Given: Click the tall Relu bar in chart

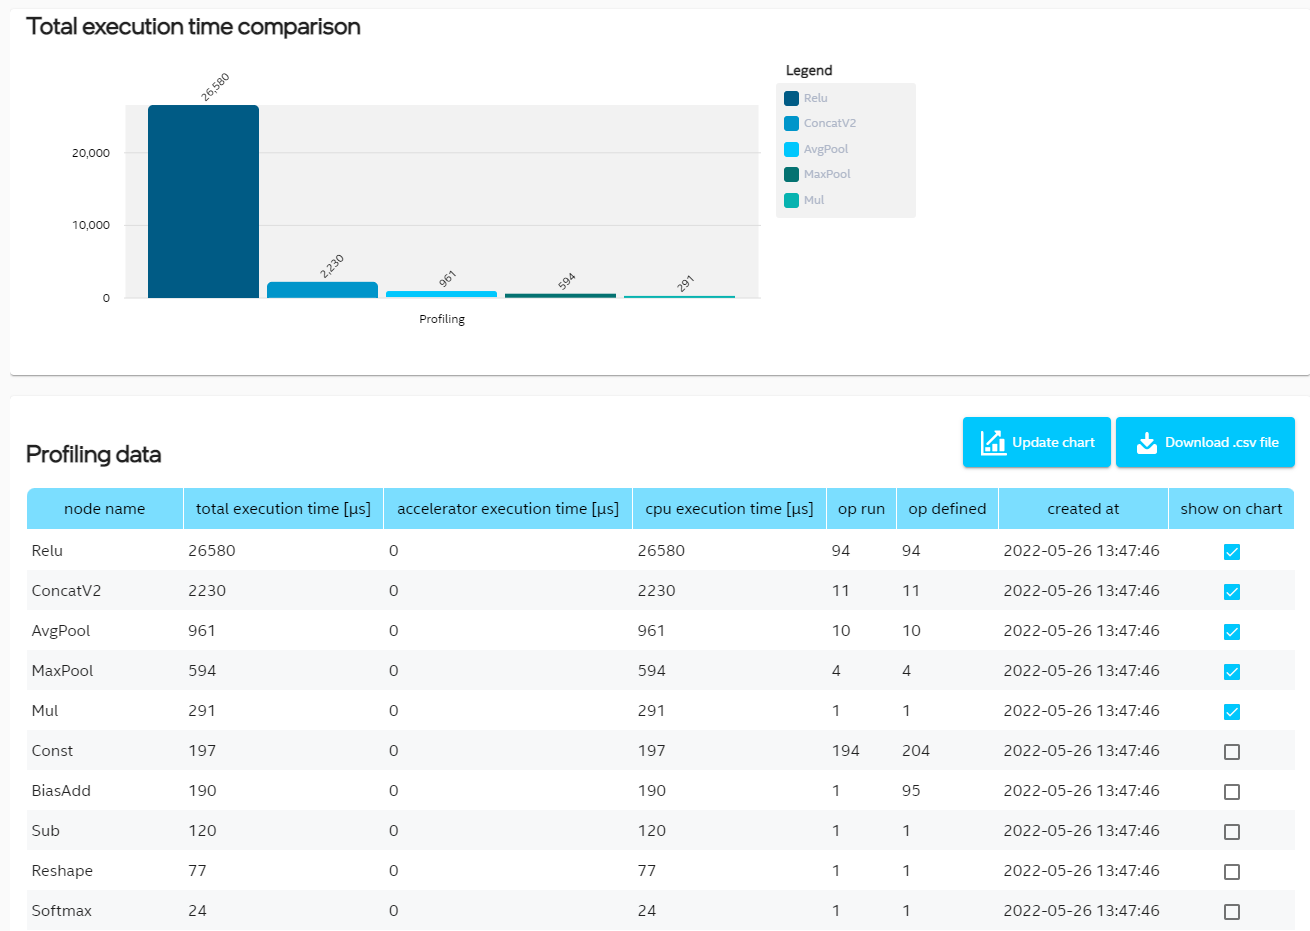Looking at the screenshot, I should tap(203, 201).
